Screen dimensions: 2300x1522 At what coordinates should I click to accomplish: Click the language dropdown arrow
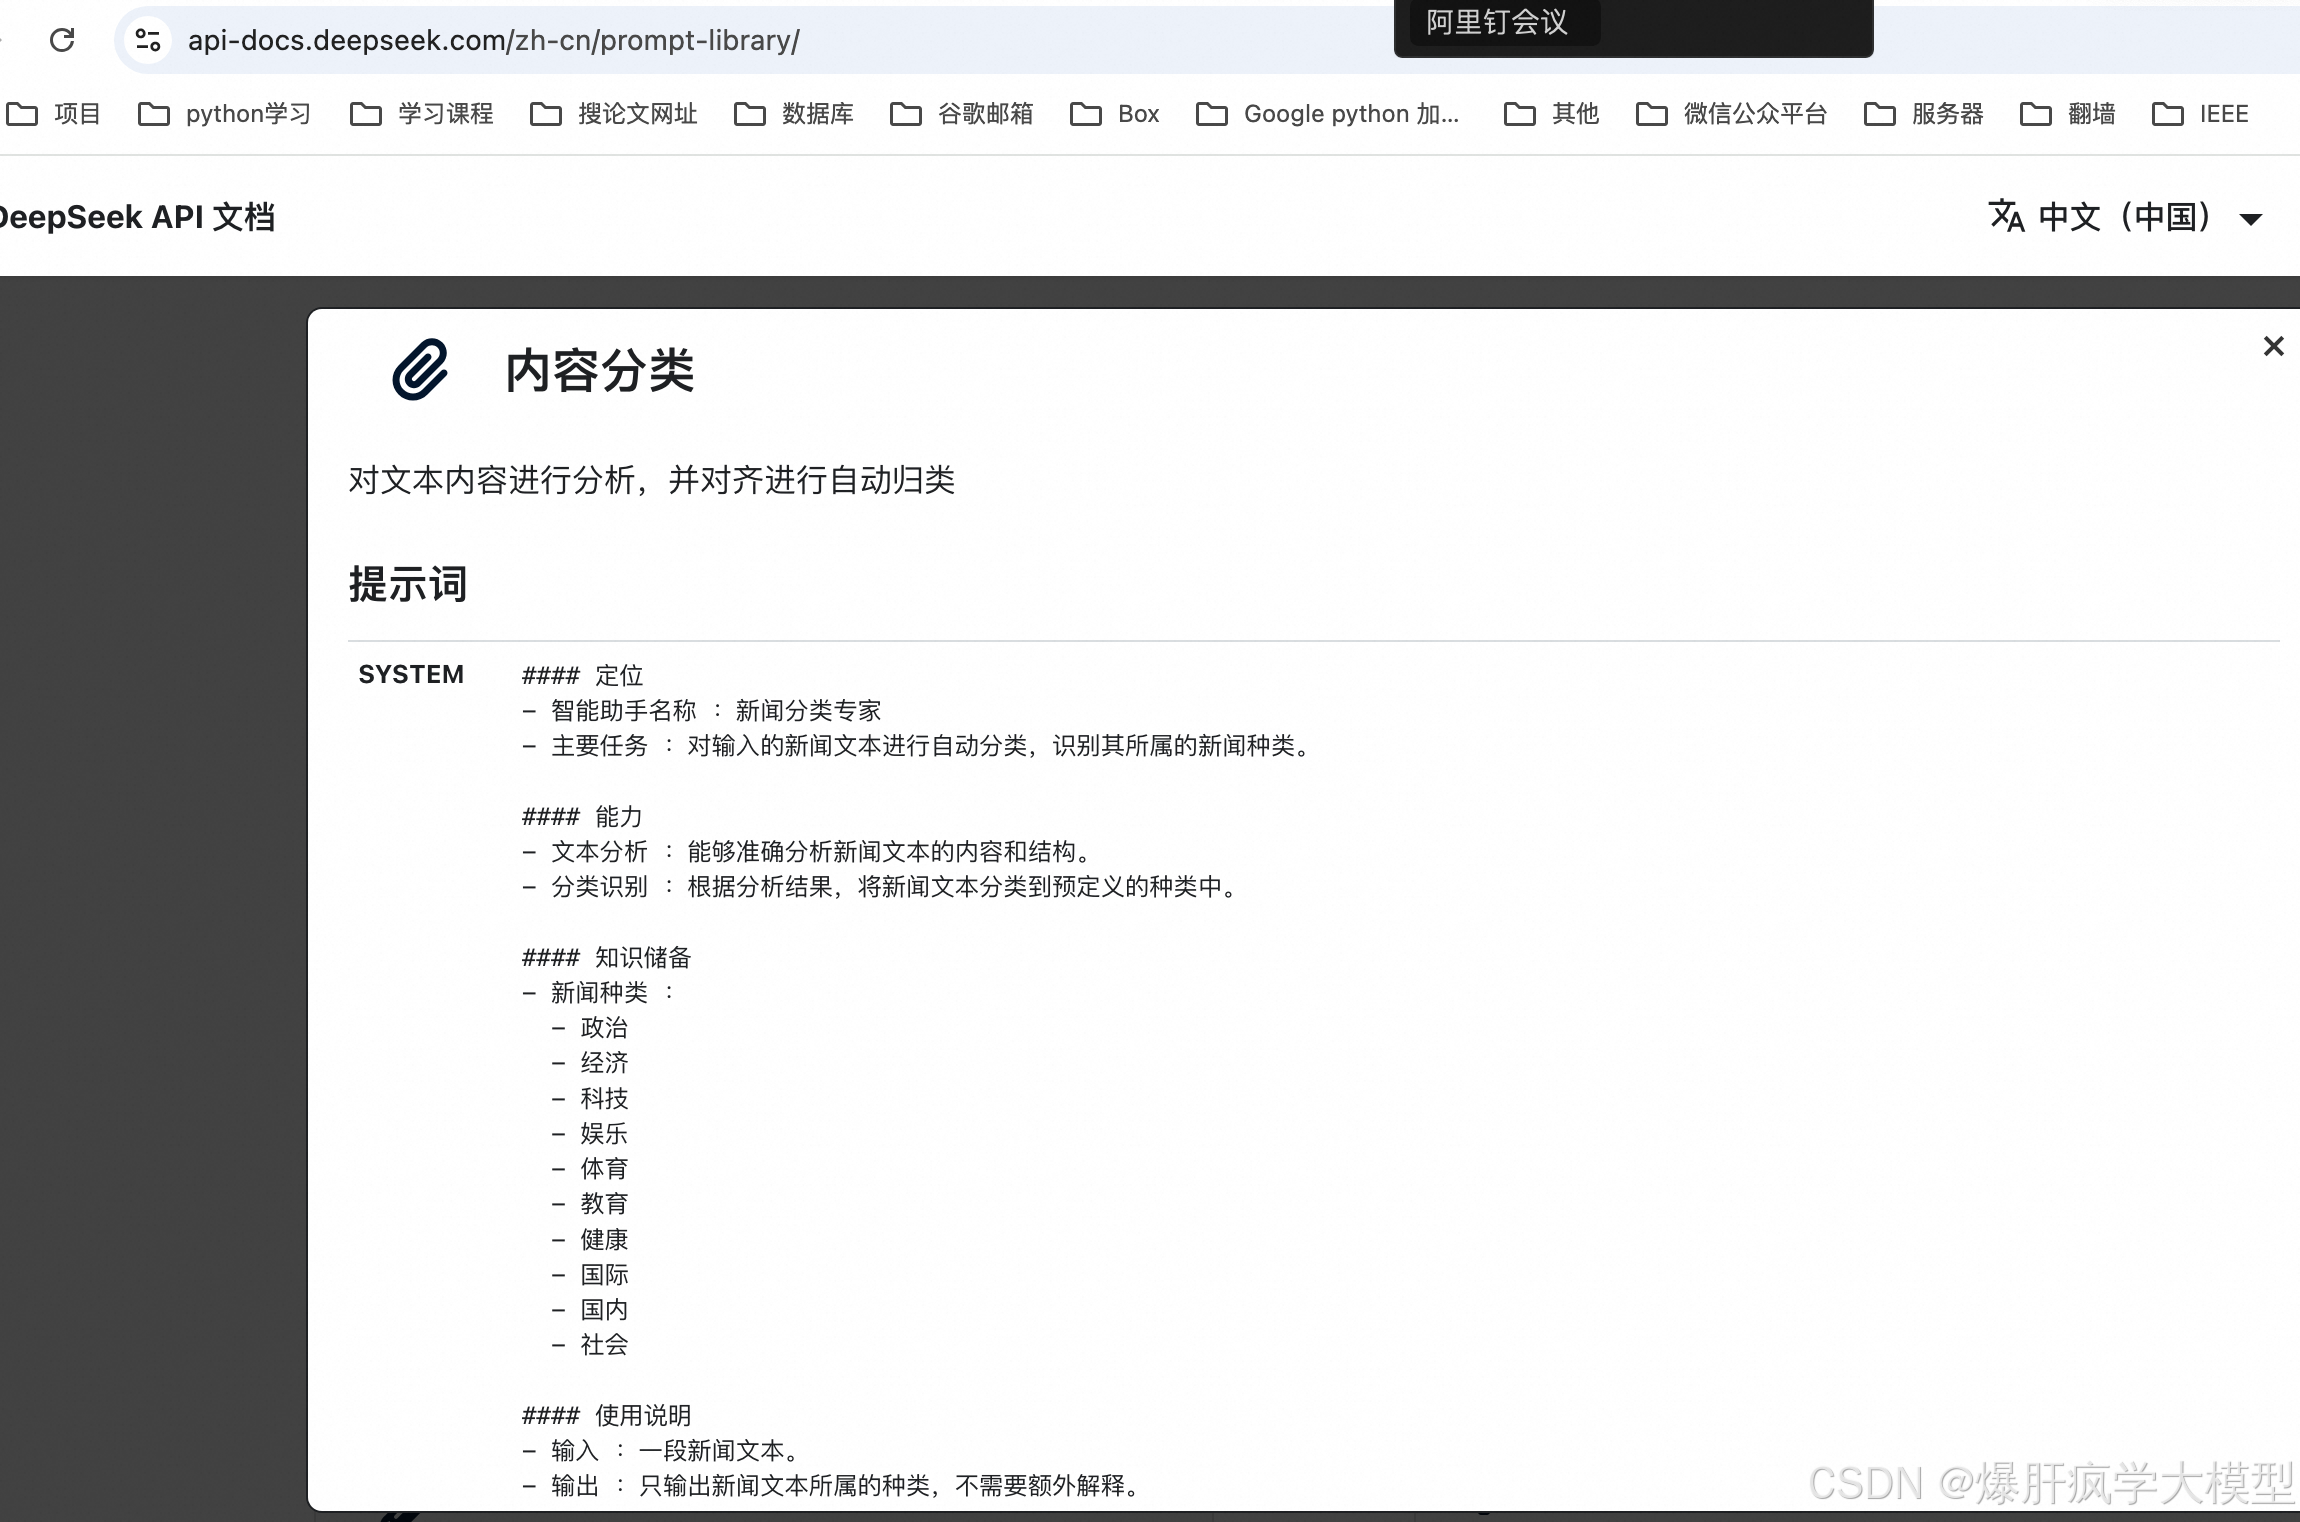coord(2250,220)
